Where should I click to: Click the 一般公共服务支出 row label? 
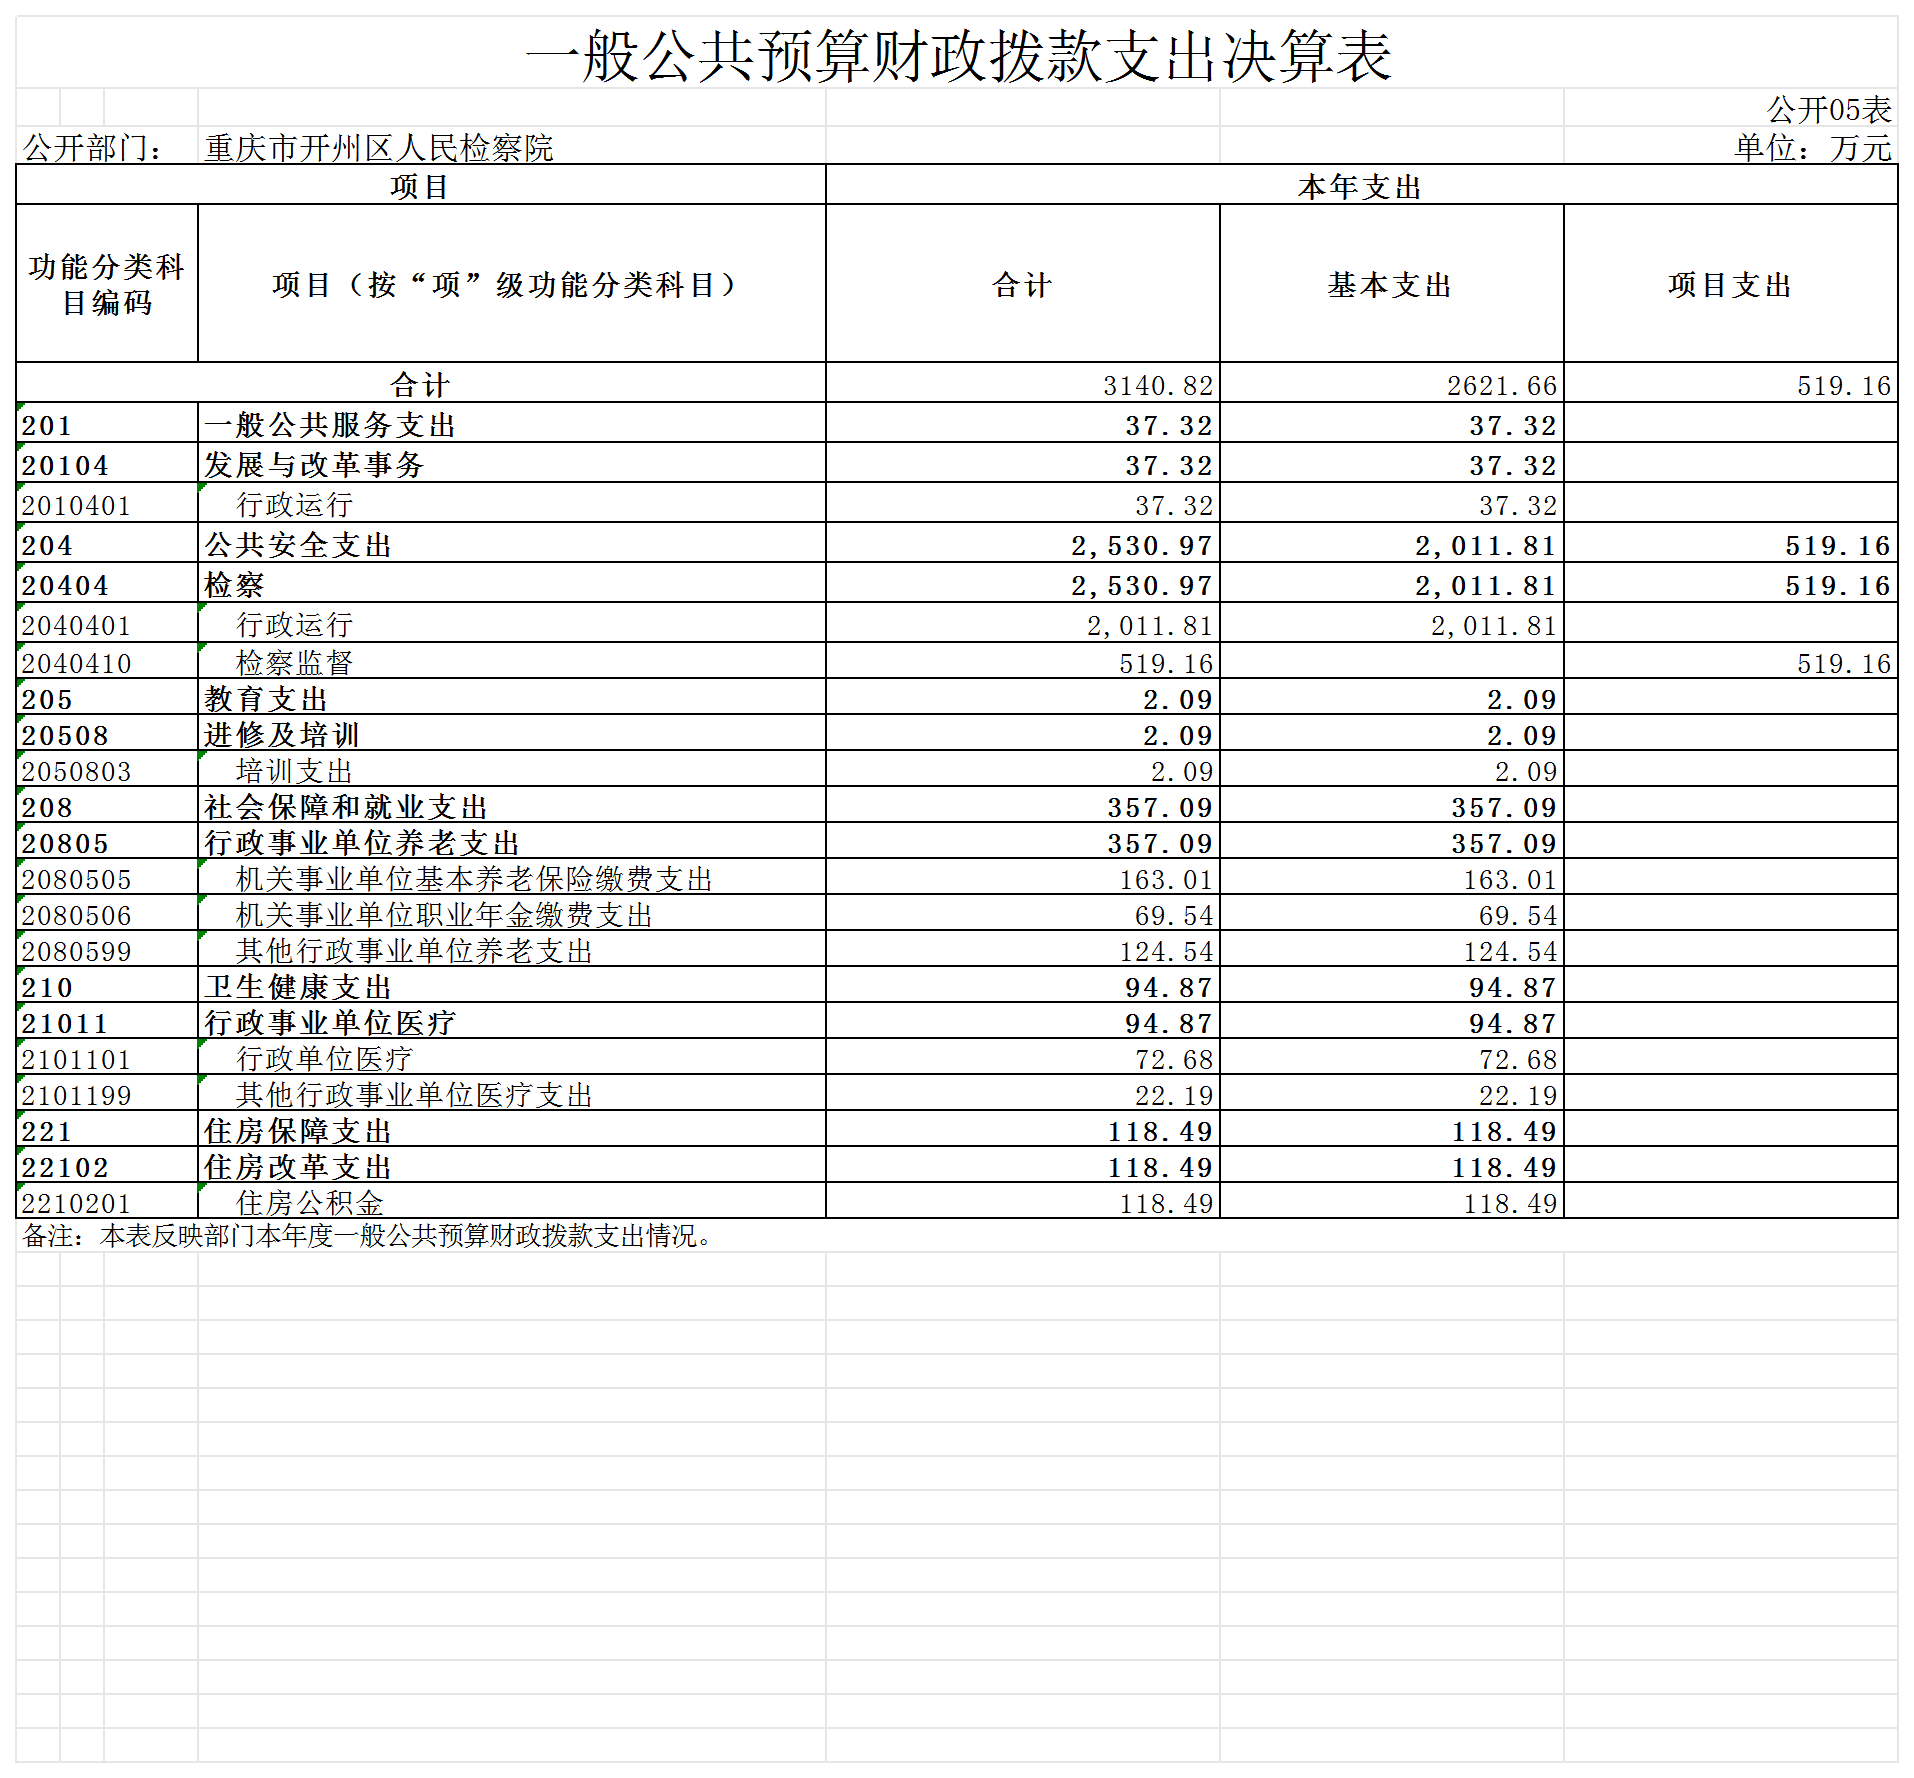click(330, 425)
